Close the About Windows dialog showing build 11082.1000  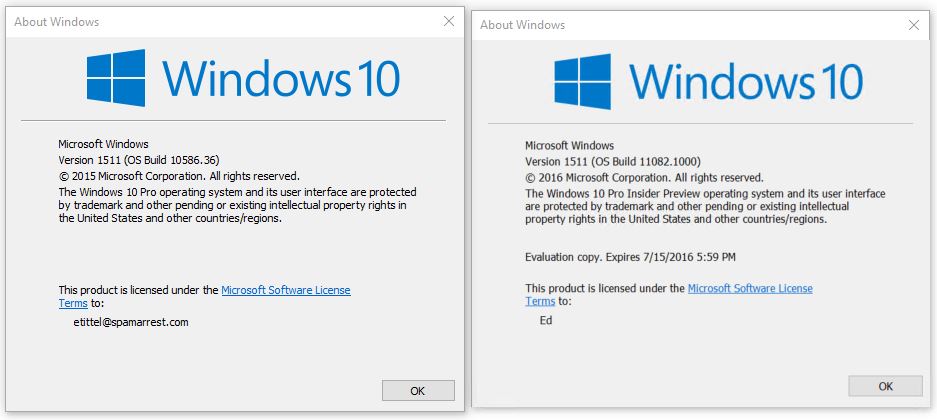click(914, 25)
